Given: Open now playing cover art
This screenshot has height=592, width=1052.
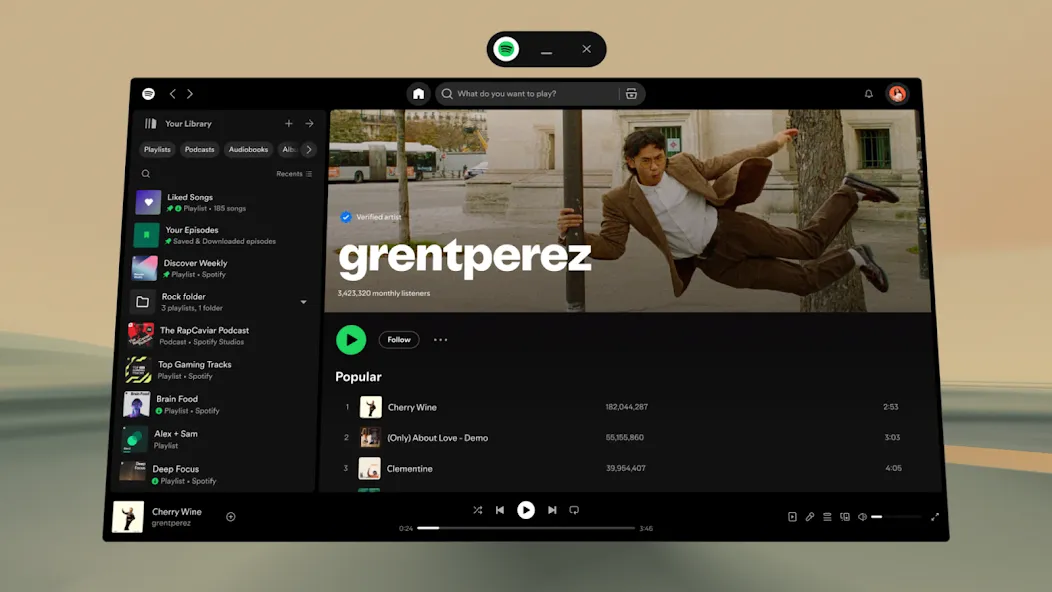Looking at the screenshot, I should click(127, 517).
